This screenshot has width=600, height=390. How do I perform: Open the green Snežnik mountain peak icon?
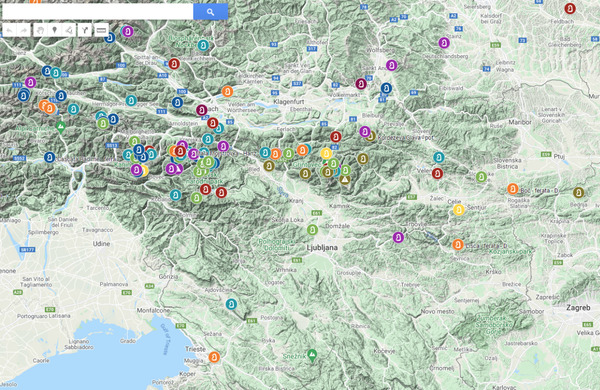point(312,355)
